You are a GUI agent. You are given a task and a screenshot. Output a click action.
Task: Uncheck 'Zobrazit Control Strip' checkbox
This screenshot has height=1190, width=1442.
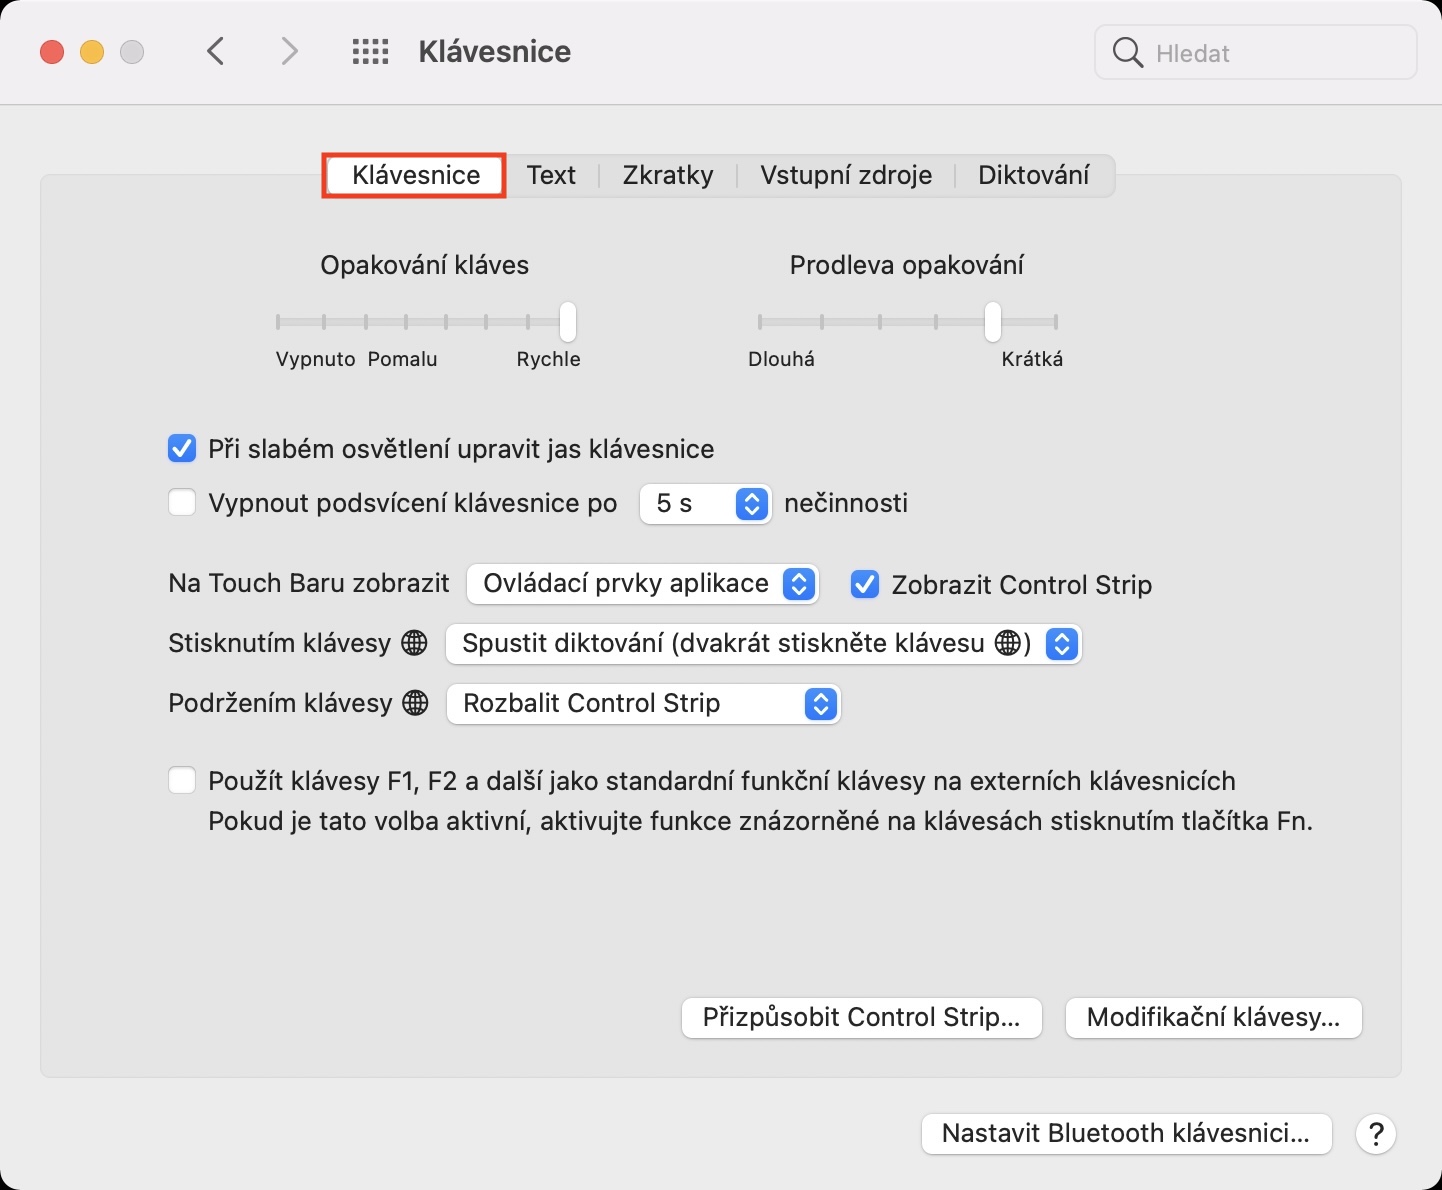click(865, 584)
